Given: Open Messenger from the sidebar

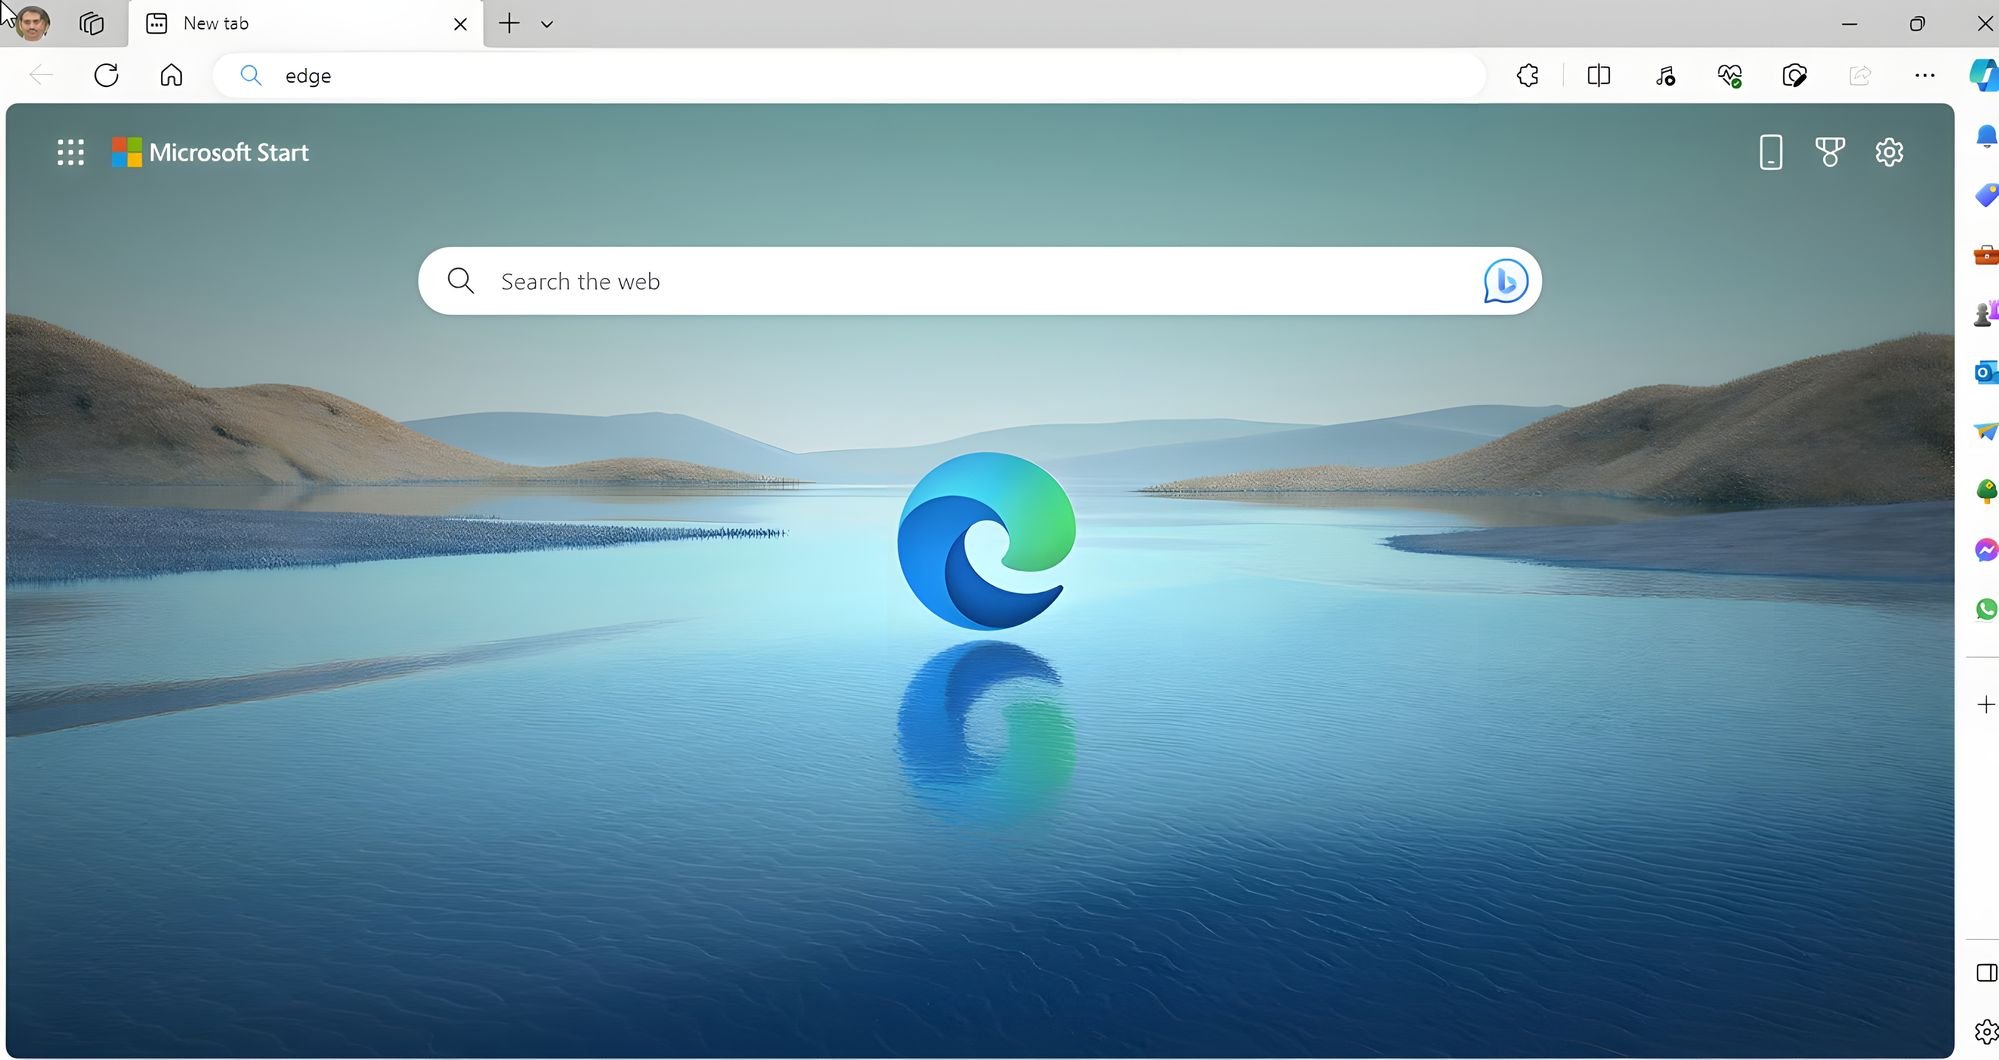Looking at the screenshot, I should (x=1986, y=550).
